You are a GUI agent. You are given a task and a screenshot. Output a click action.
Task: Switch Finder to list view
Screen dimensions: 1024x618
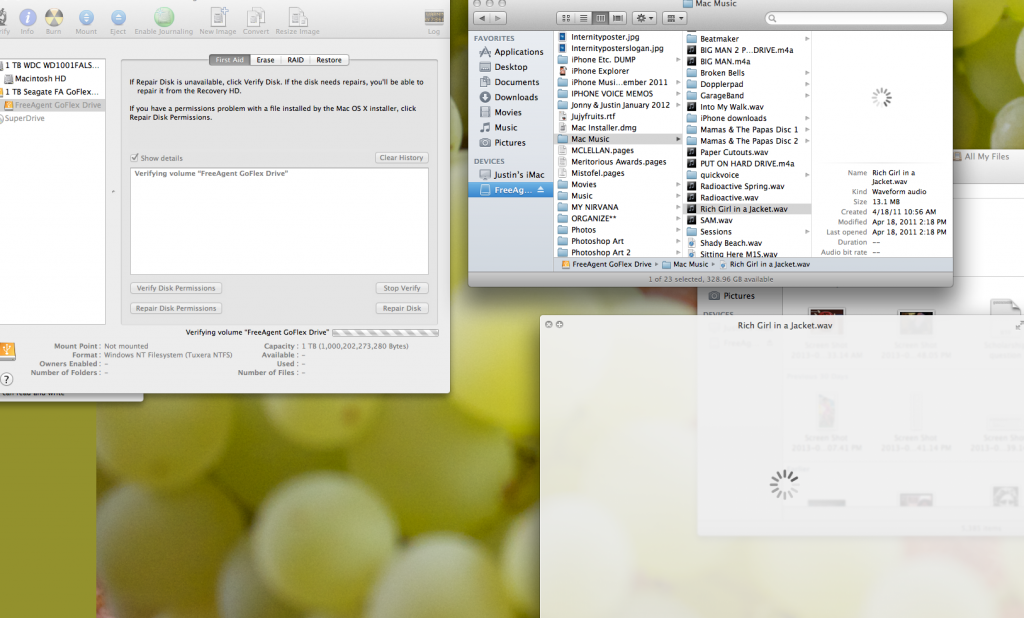[x=583, y=18]
